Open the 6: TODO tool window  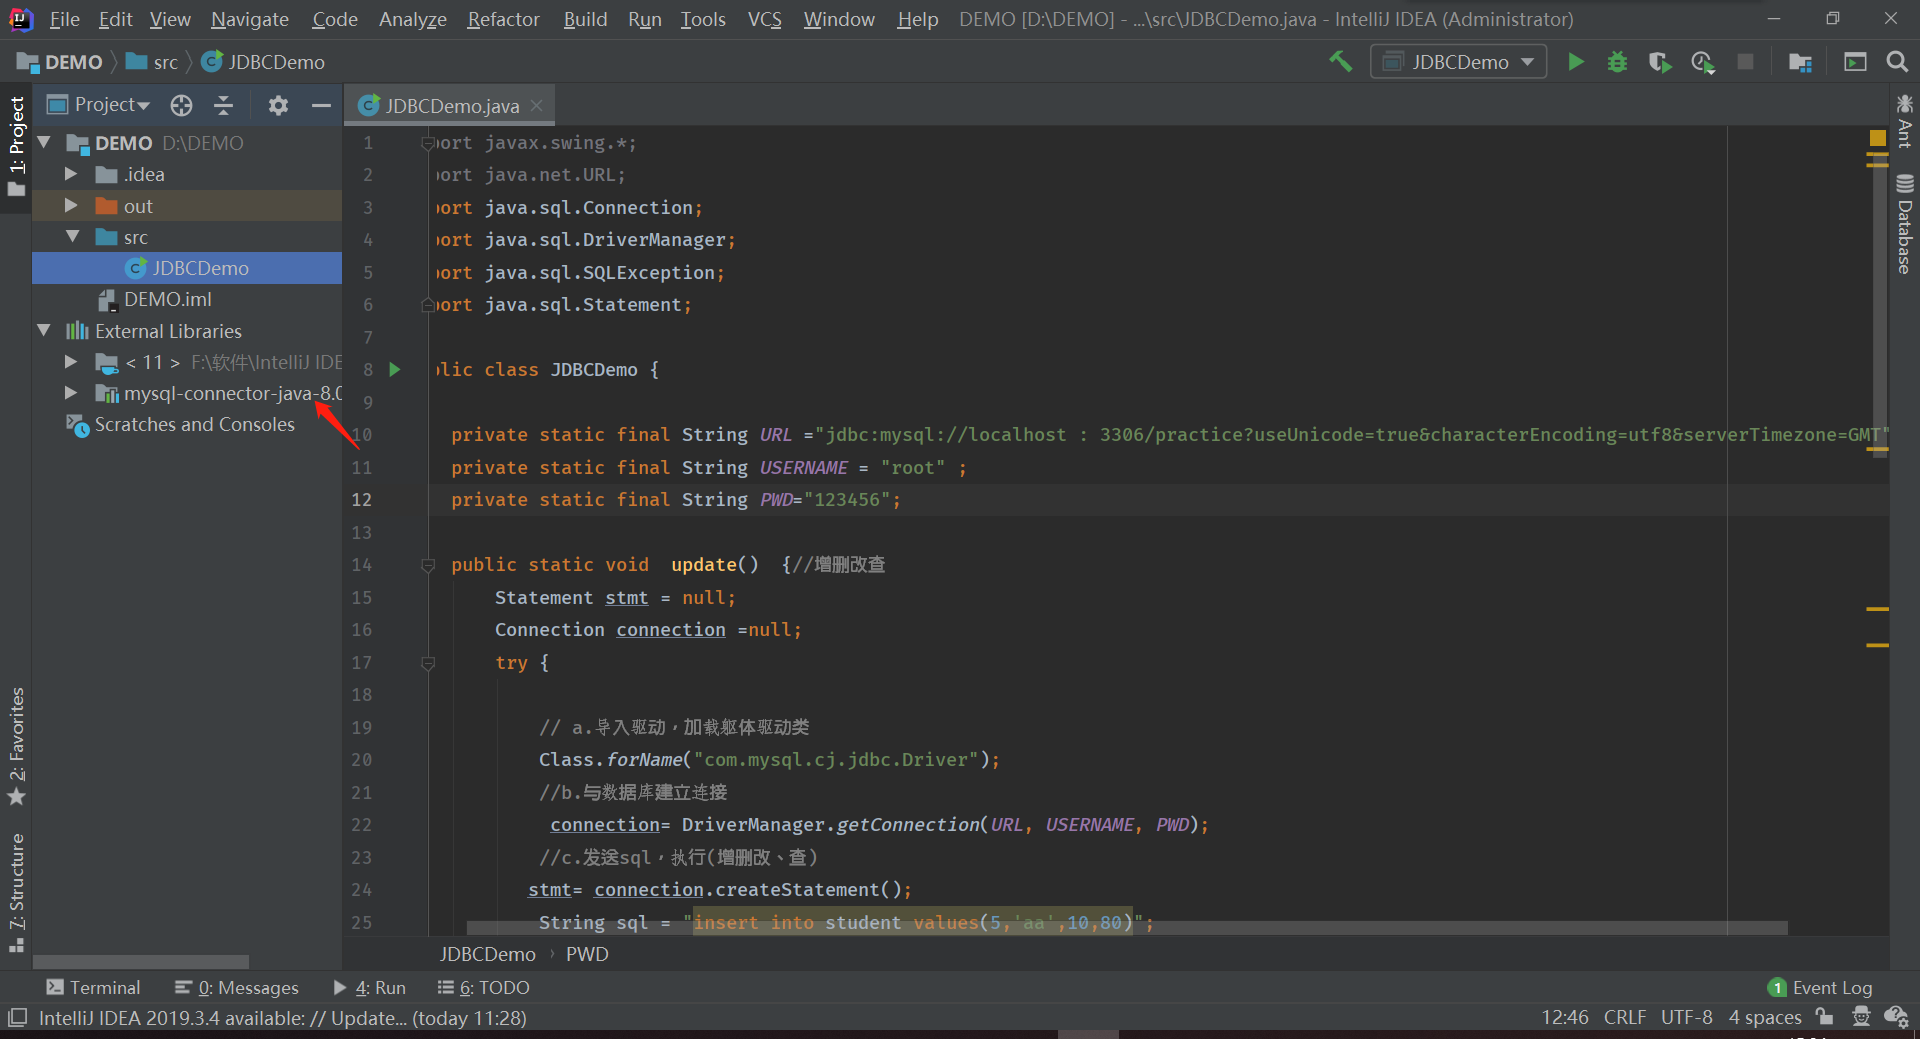pyautogui.click(x=484, y=988)
